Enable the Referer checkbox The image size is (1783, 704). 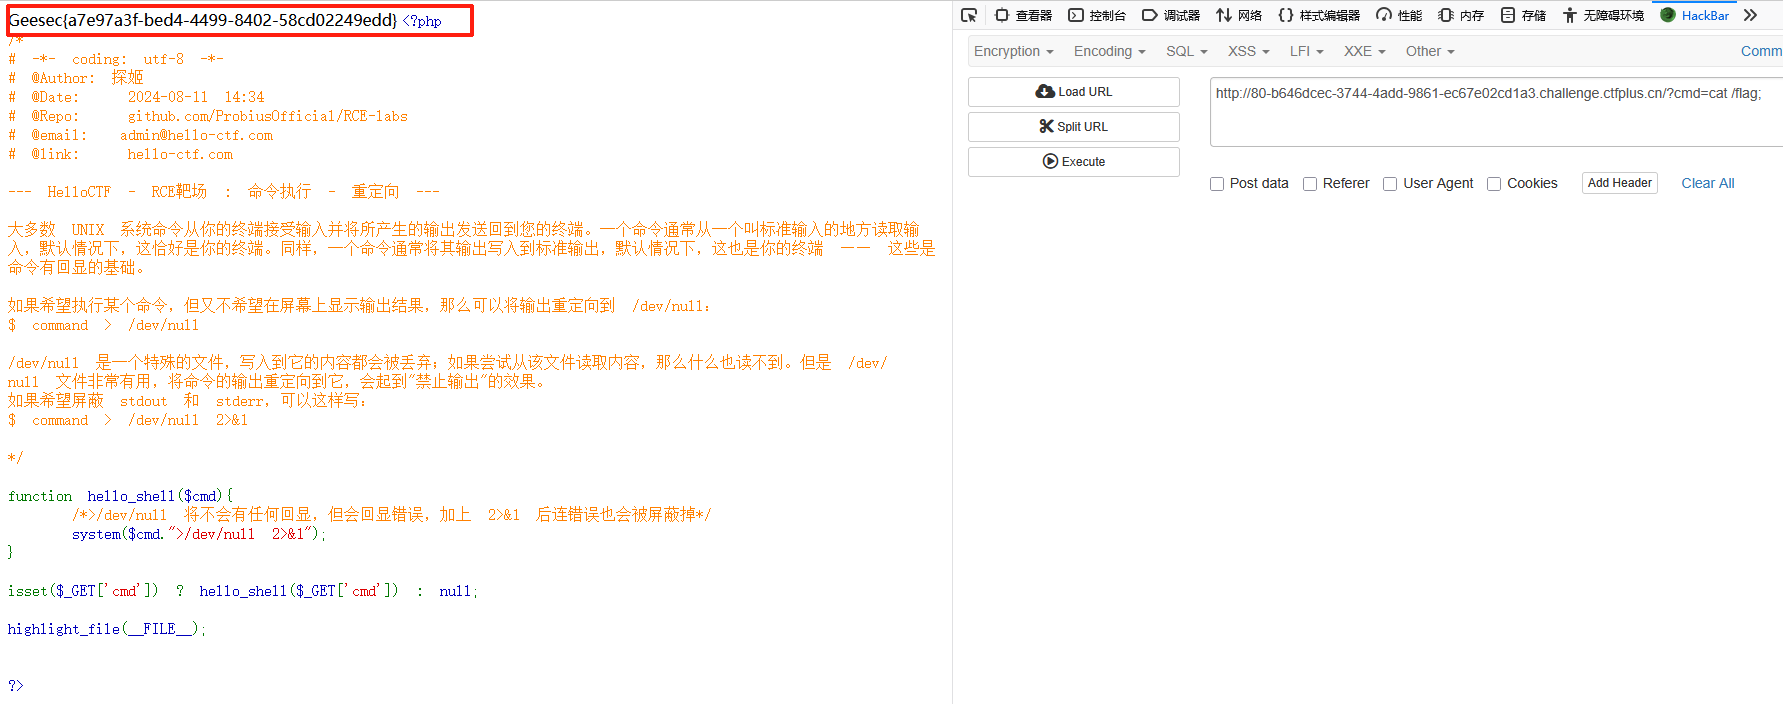(x=1310, y=184)
